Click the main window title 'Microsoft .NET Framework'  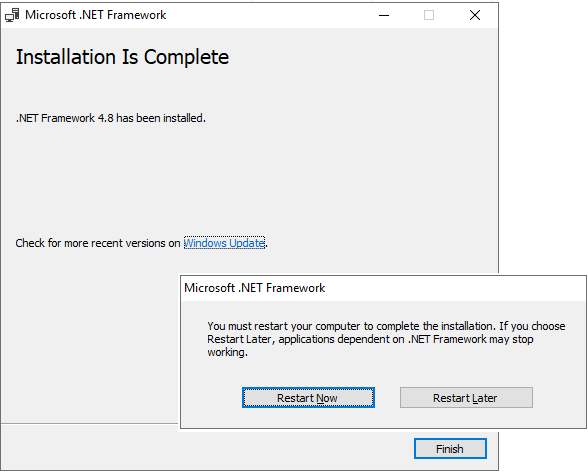click(96, 15)
